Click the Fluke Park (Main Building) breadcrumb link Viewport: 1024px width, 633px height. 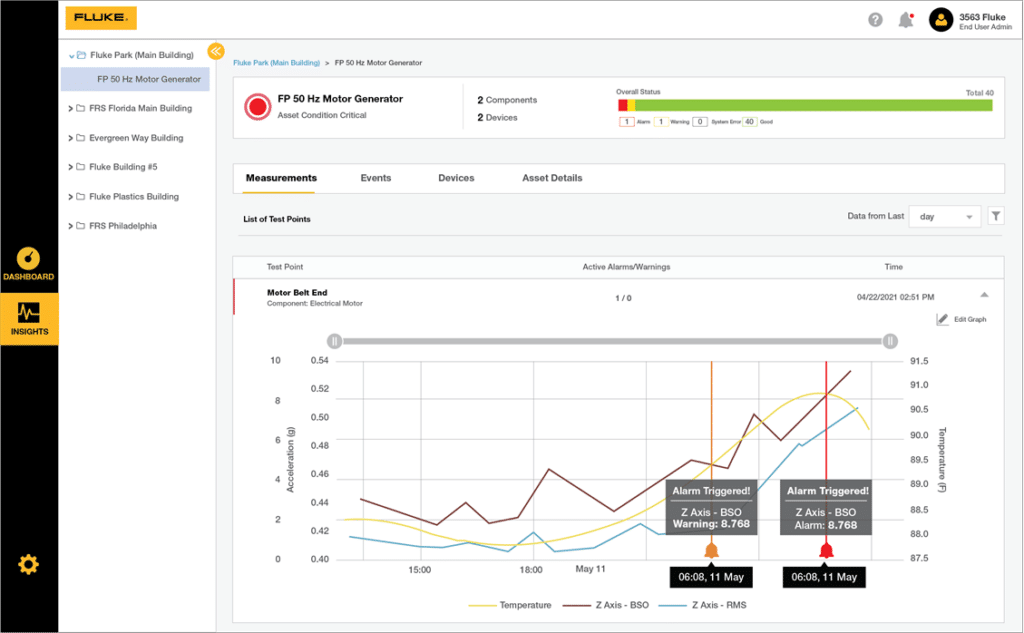click(x=275, y=63)
